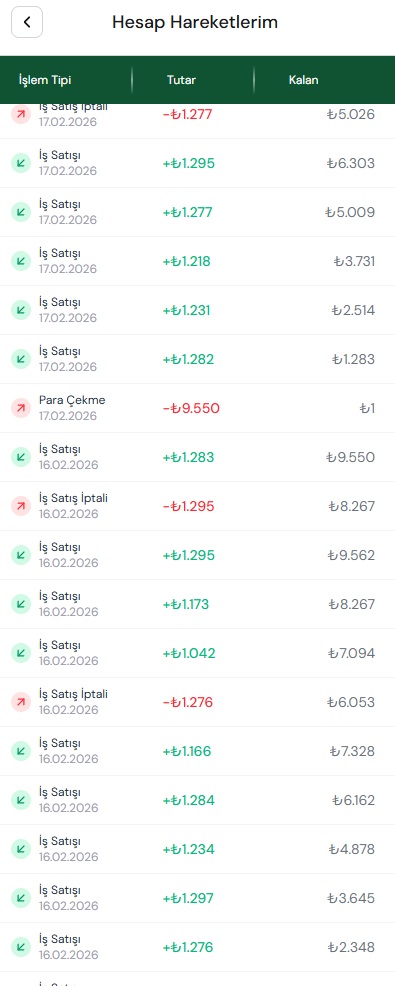Select the Kalan column header
The width and height of the screenshot is (395, 986).
click(303, 80)
